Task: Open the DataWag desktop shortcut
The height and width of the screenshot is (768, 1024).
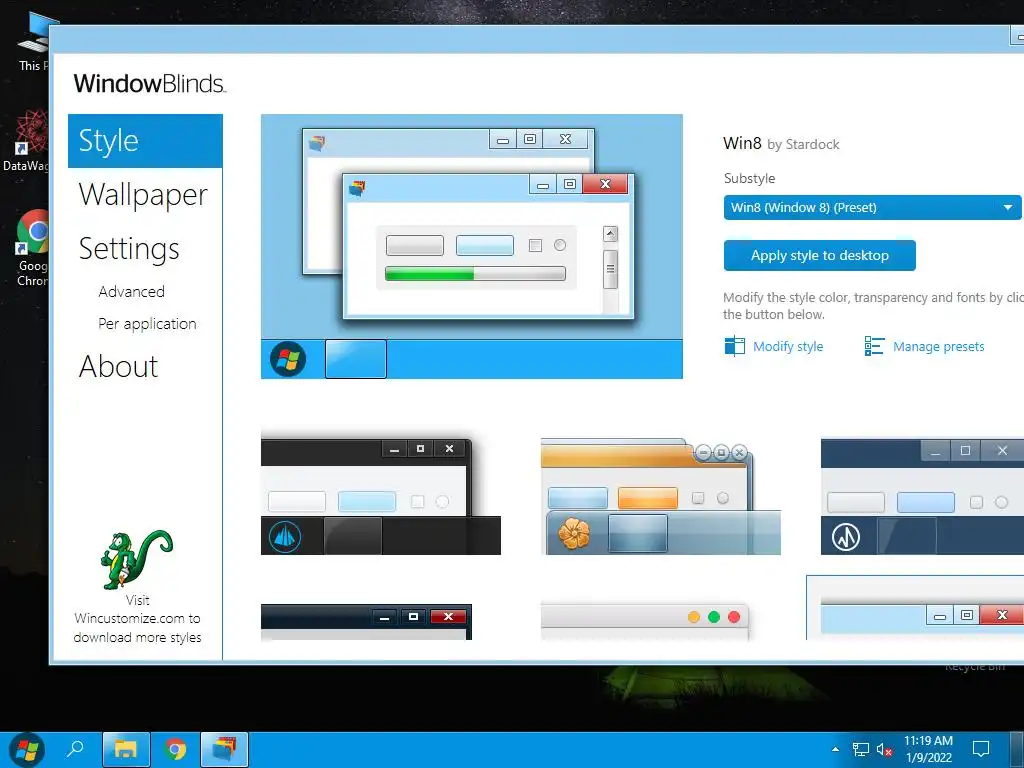Action: click(x=27, y=140)
